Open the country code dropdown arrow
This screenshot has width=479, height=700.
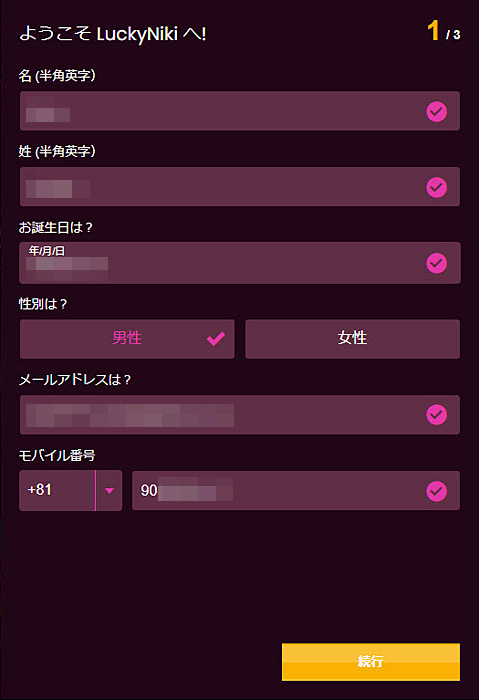click(x=109, y=491)
